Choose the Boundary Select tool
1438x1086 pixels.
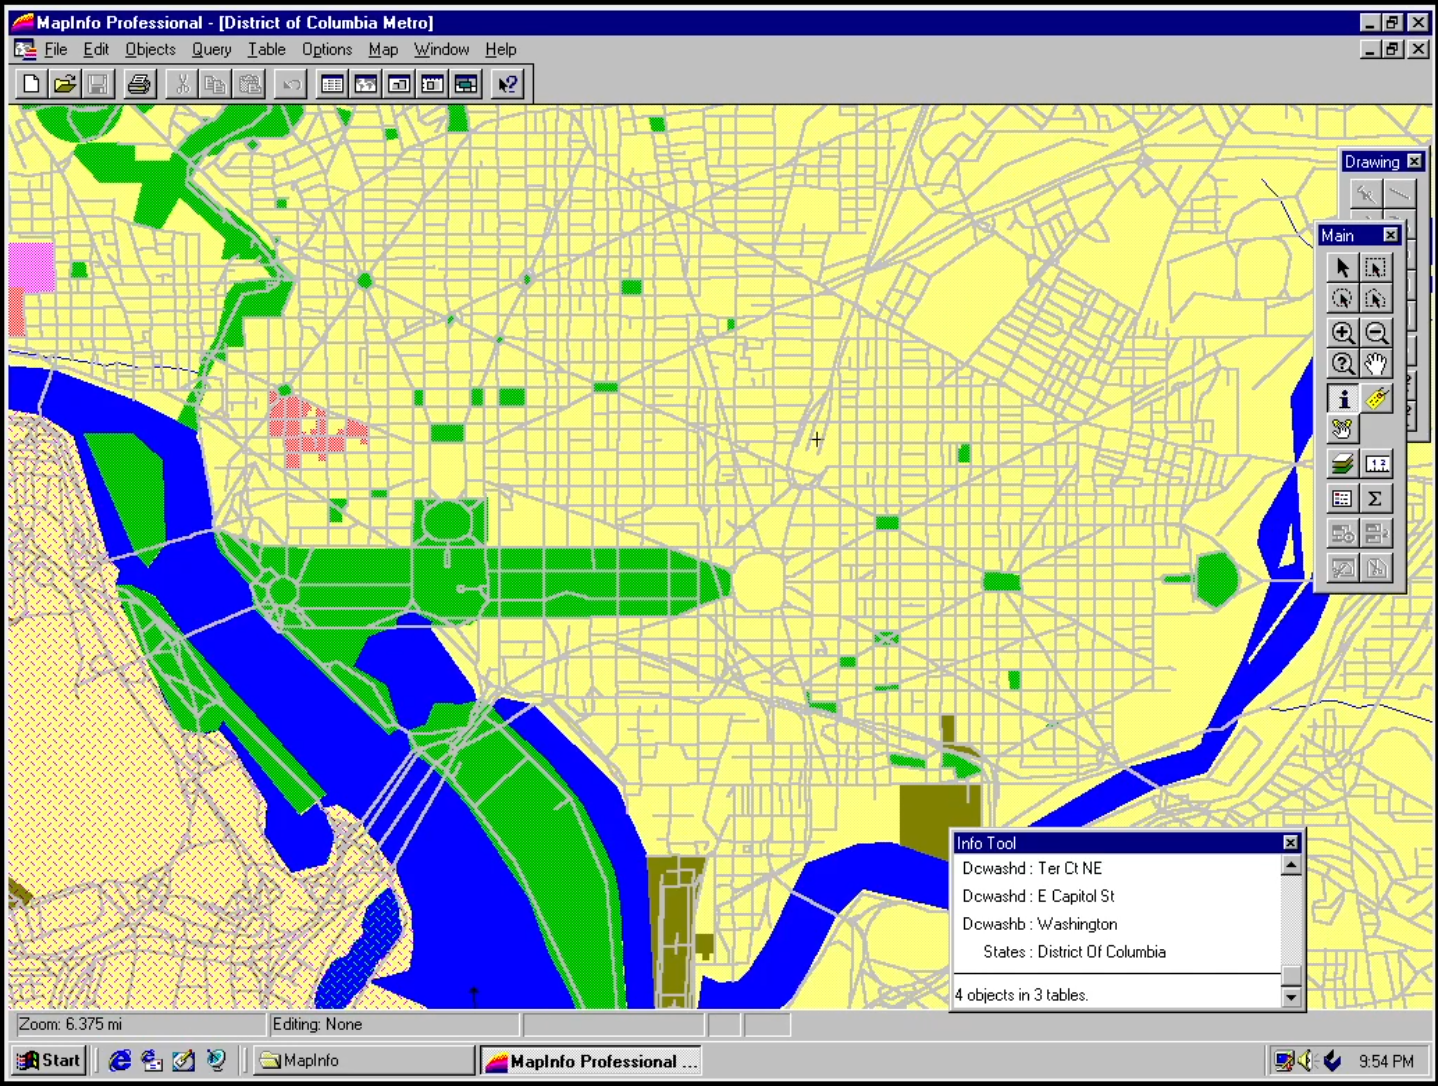pyautogui.click(x=1376, y=299)
